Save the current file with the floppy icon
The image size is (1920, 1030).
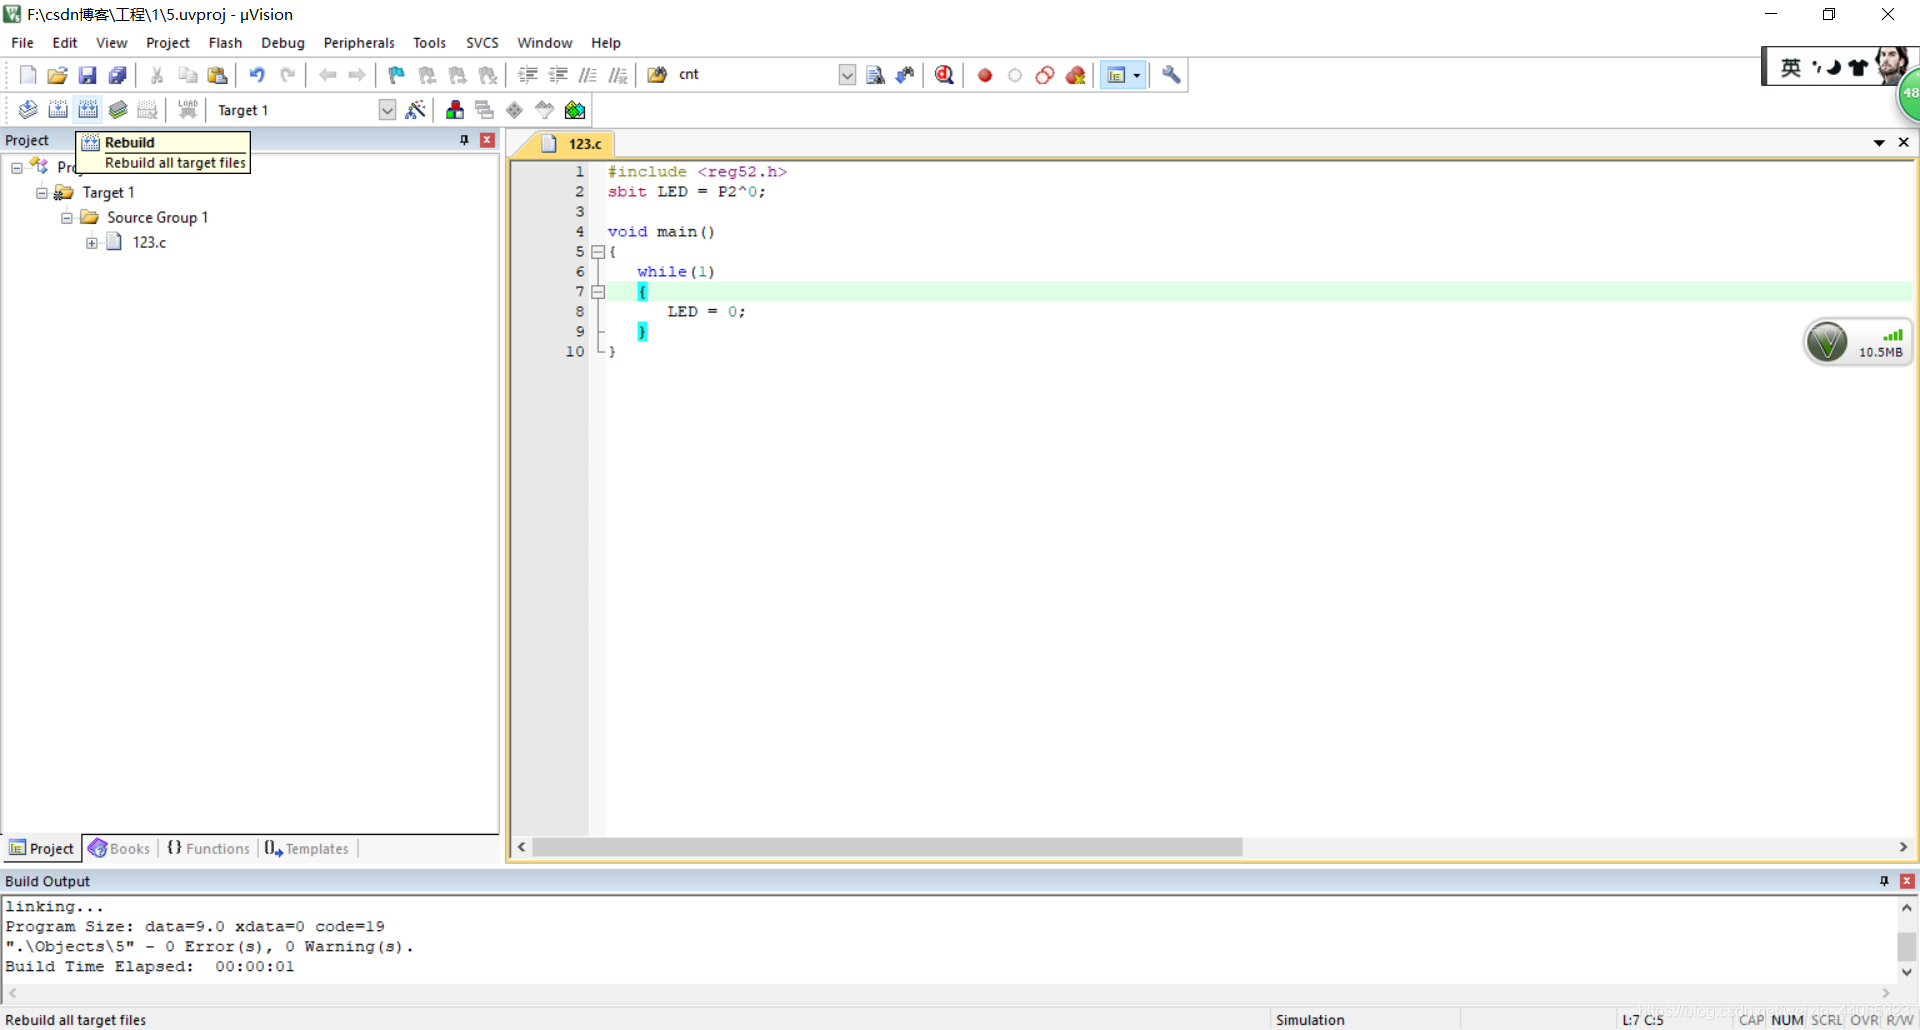pos(88,75)
